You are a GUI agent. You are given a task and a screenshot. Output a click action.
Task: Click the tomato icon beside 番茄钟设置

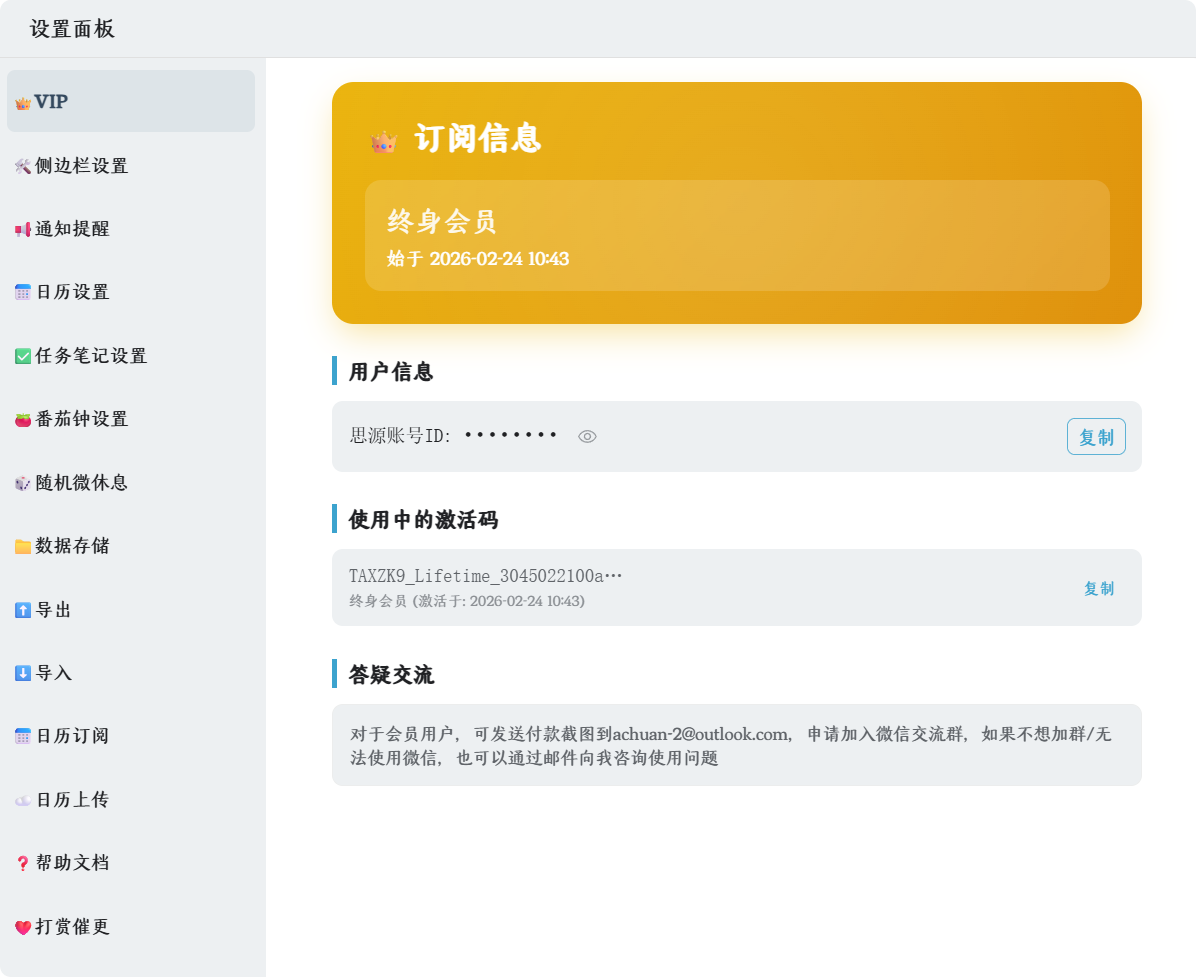23,419
